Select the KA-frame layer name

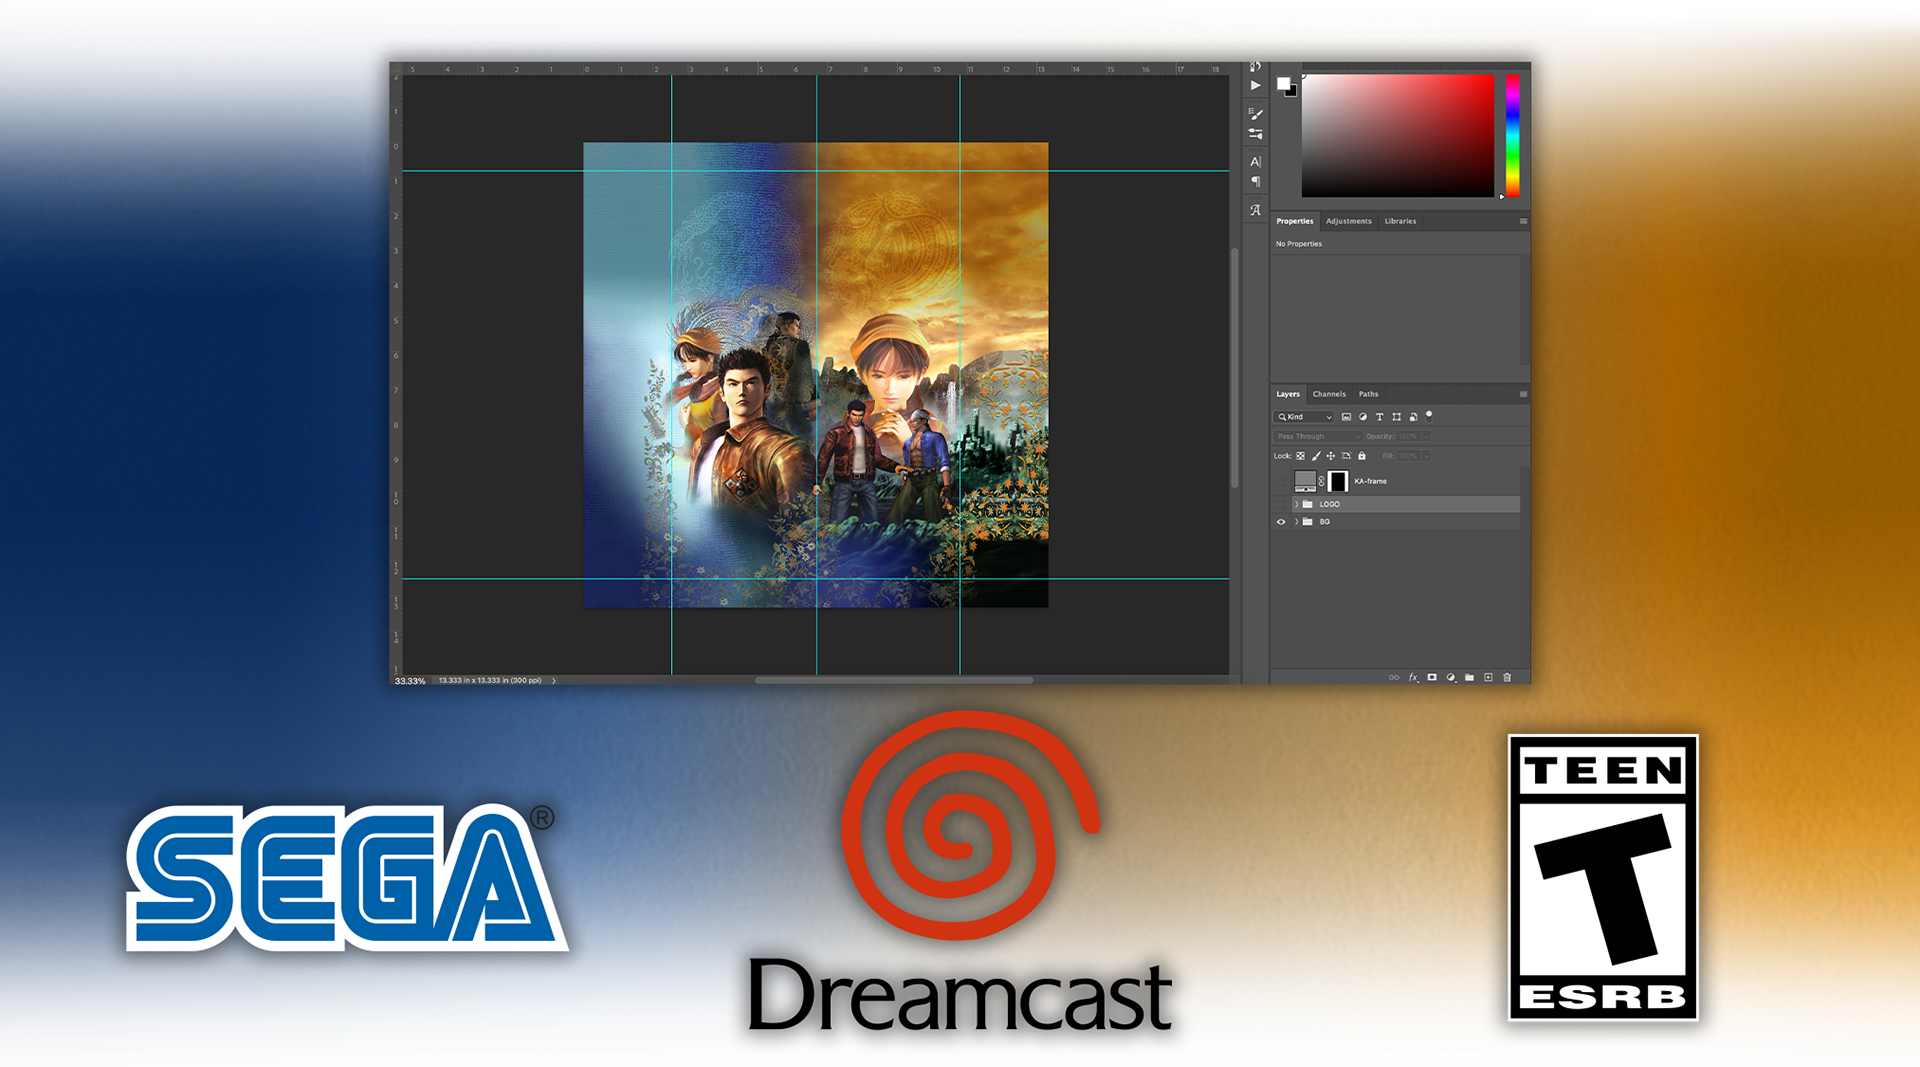click(1370, 481)
